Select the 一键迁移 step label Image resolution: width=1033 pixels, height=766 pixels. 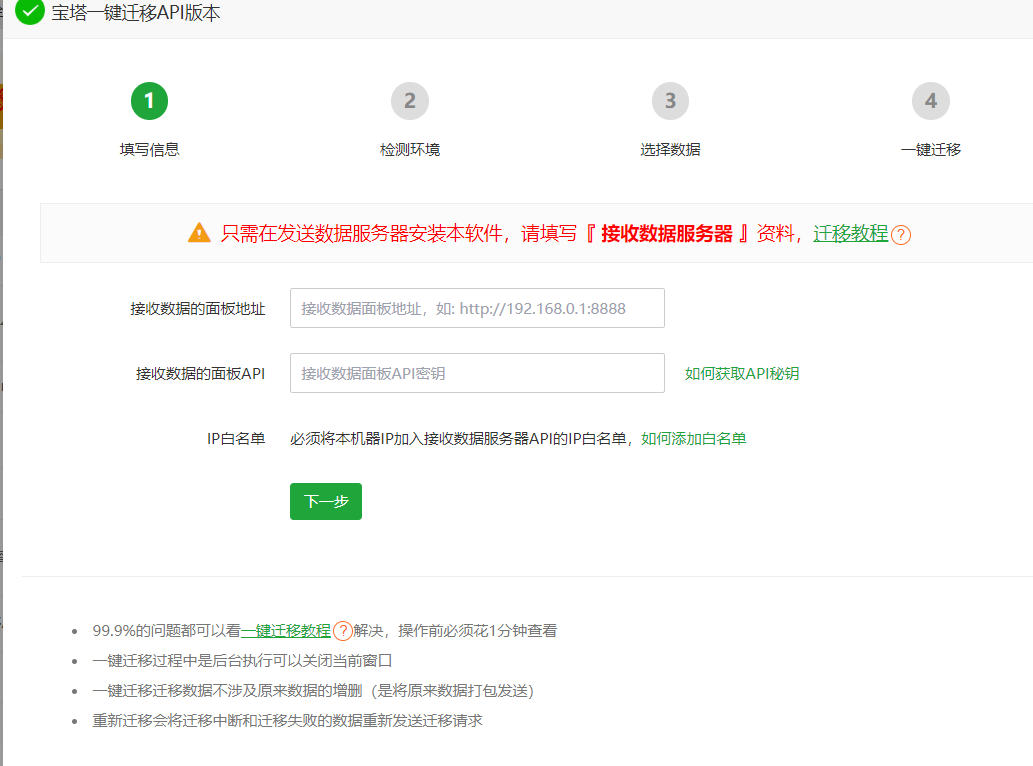click(x=931, y=150)
